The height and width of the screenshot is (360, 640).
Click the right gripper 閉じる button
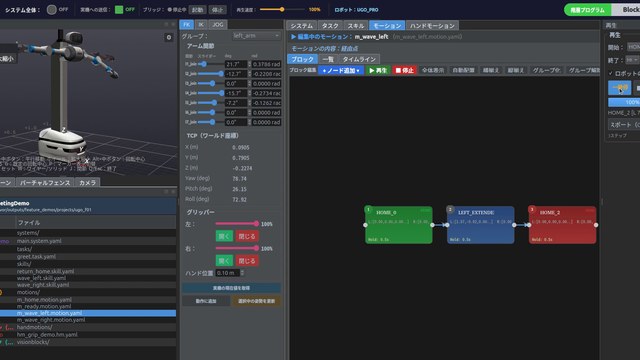coord(247,260)
